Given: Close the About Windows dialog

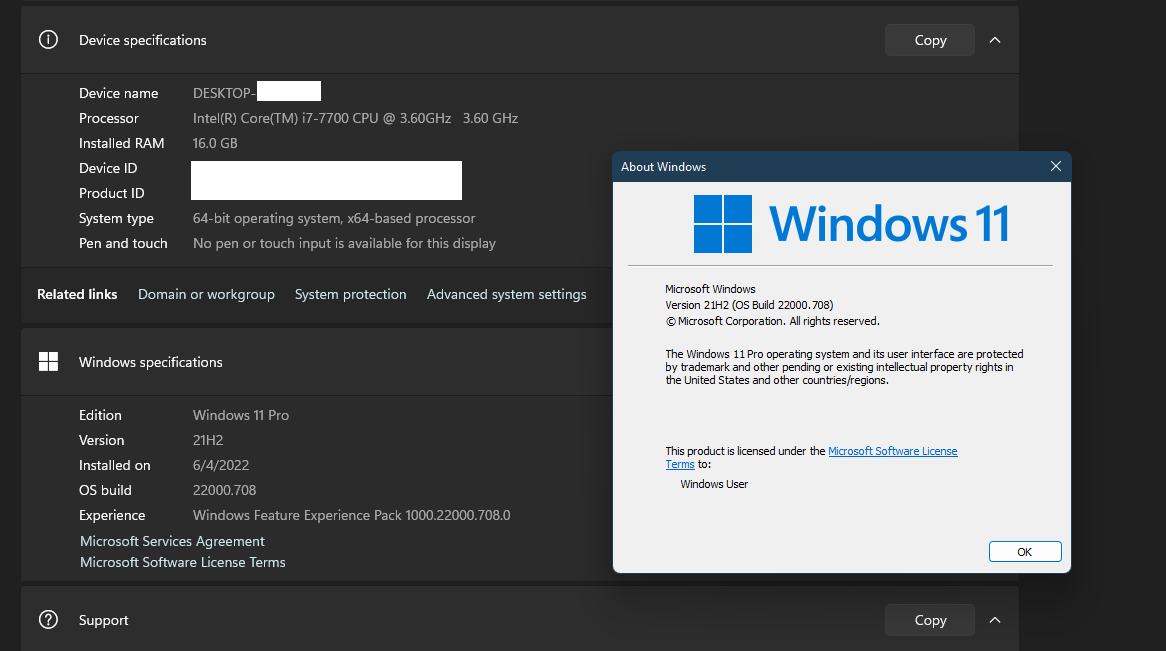Looking at the screenshot, I should click(x=1055, y=166).
